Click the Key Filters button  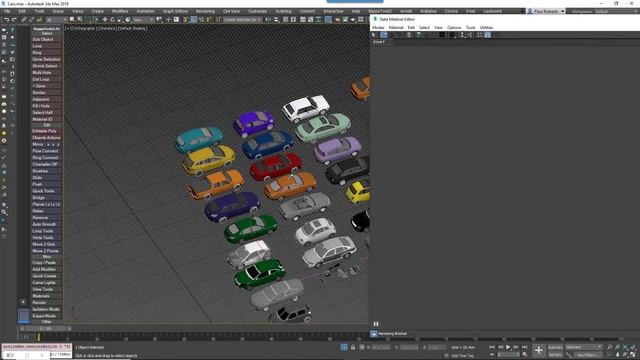pos(590,355)
